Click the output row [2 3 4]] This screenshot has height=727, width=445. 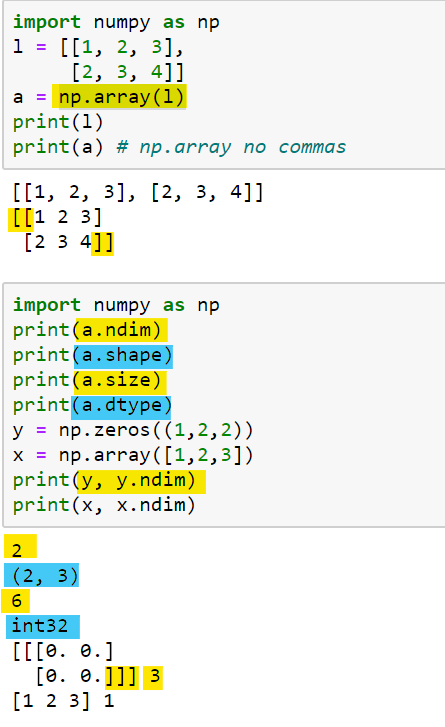[x=68, y=242]
